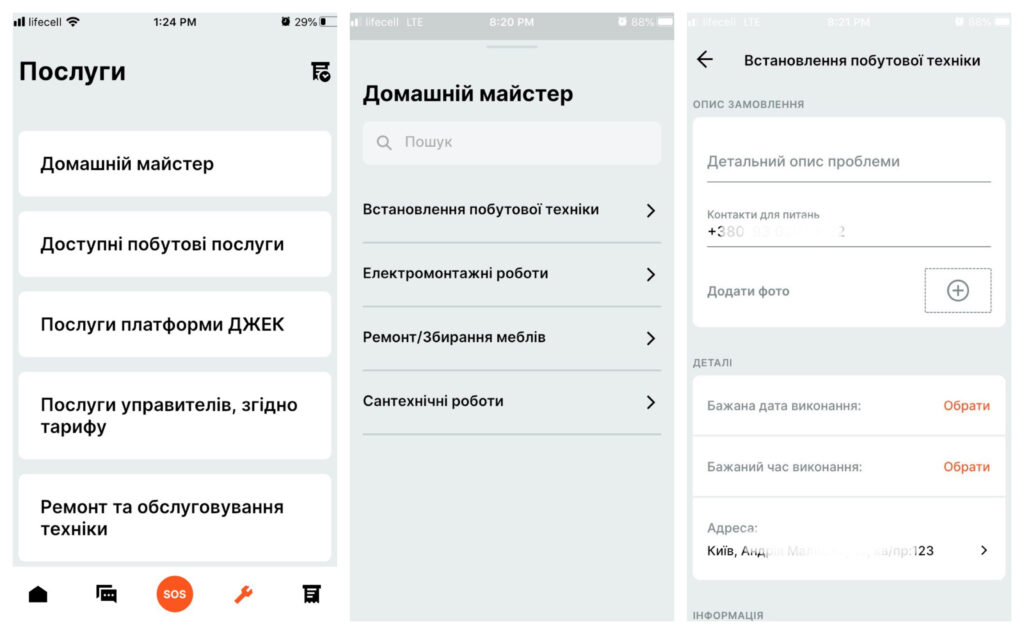Expand Електромонтажні роботи chevron
This screenshot has height=634, width=1024.
tap(650, 274)
